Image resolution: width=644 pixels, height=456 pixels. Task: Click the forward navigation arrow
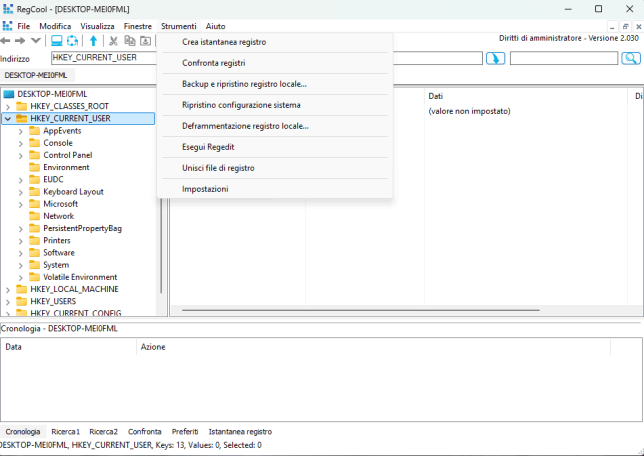coord(20,41)
